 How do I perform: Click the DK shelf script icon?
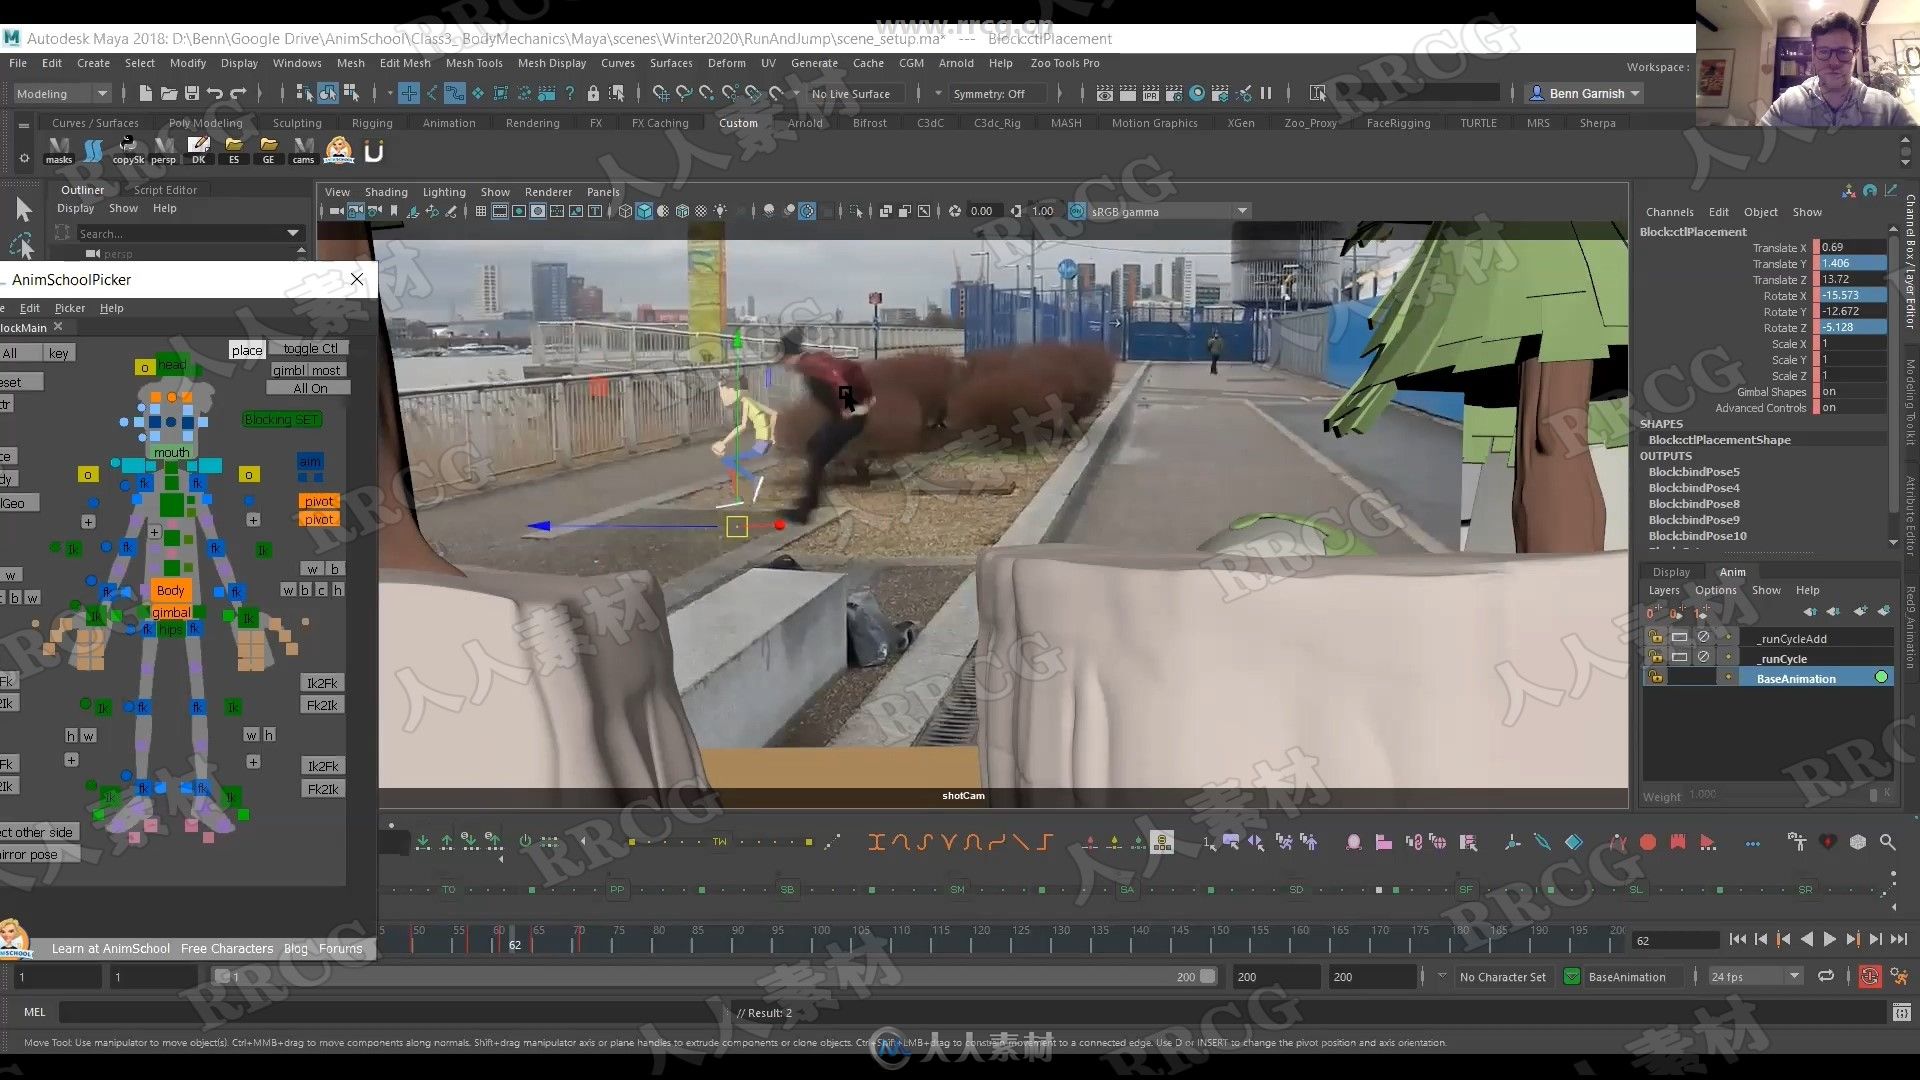click(x=199, y=150)
